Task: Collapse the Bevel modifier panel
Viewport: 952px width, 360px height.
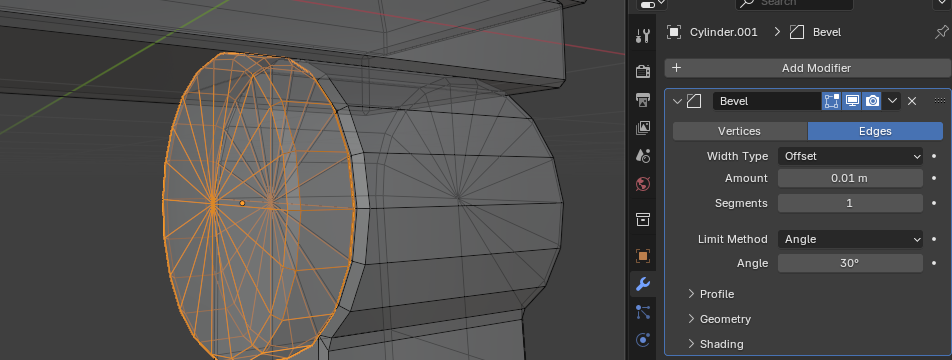Action: 678,101
